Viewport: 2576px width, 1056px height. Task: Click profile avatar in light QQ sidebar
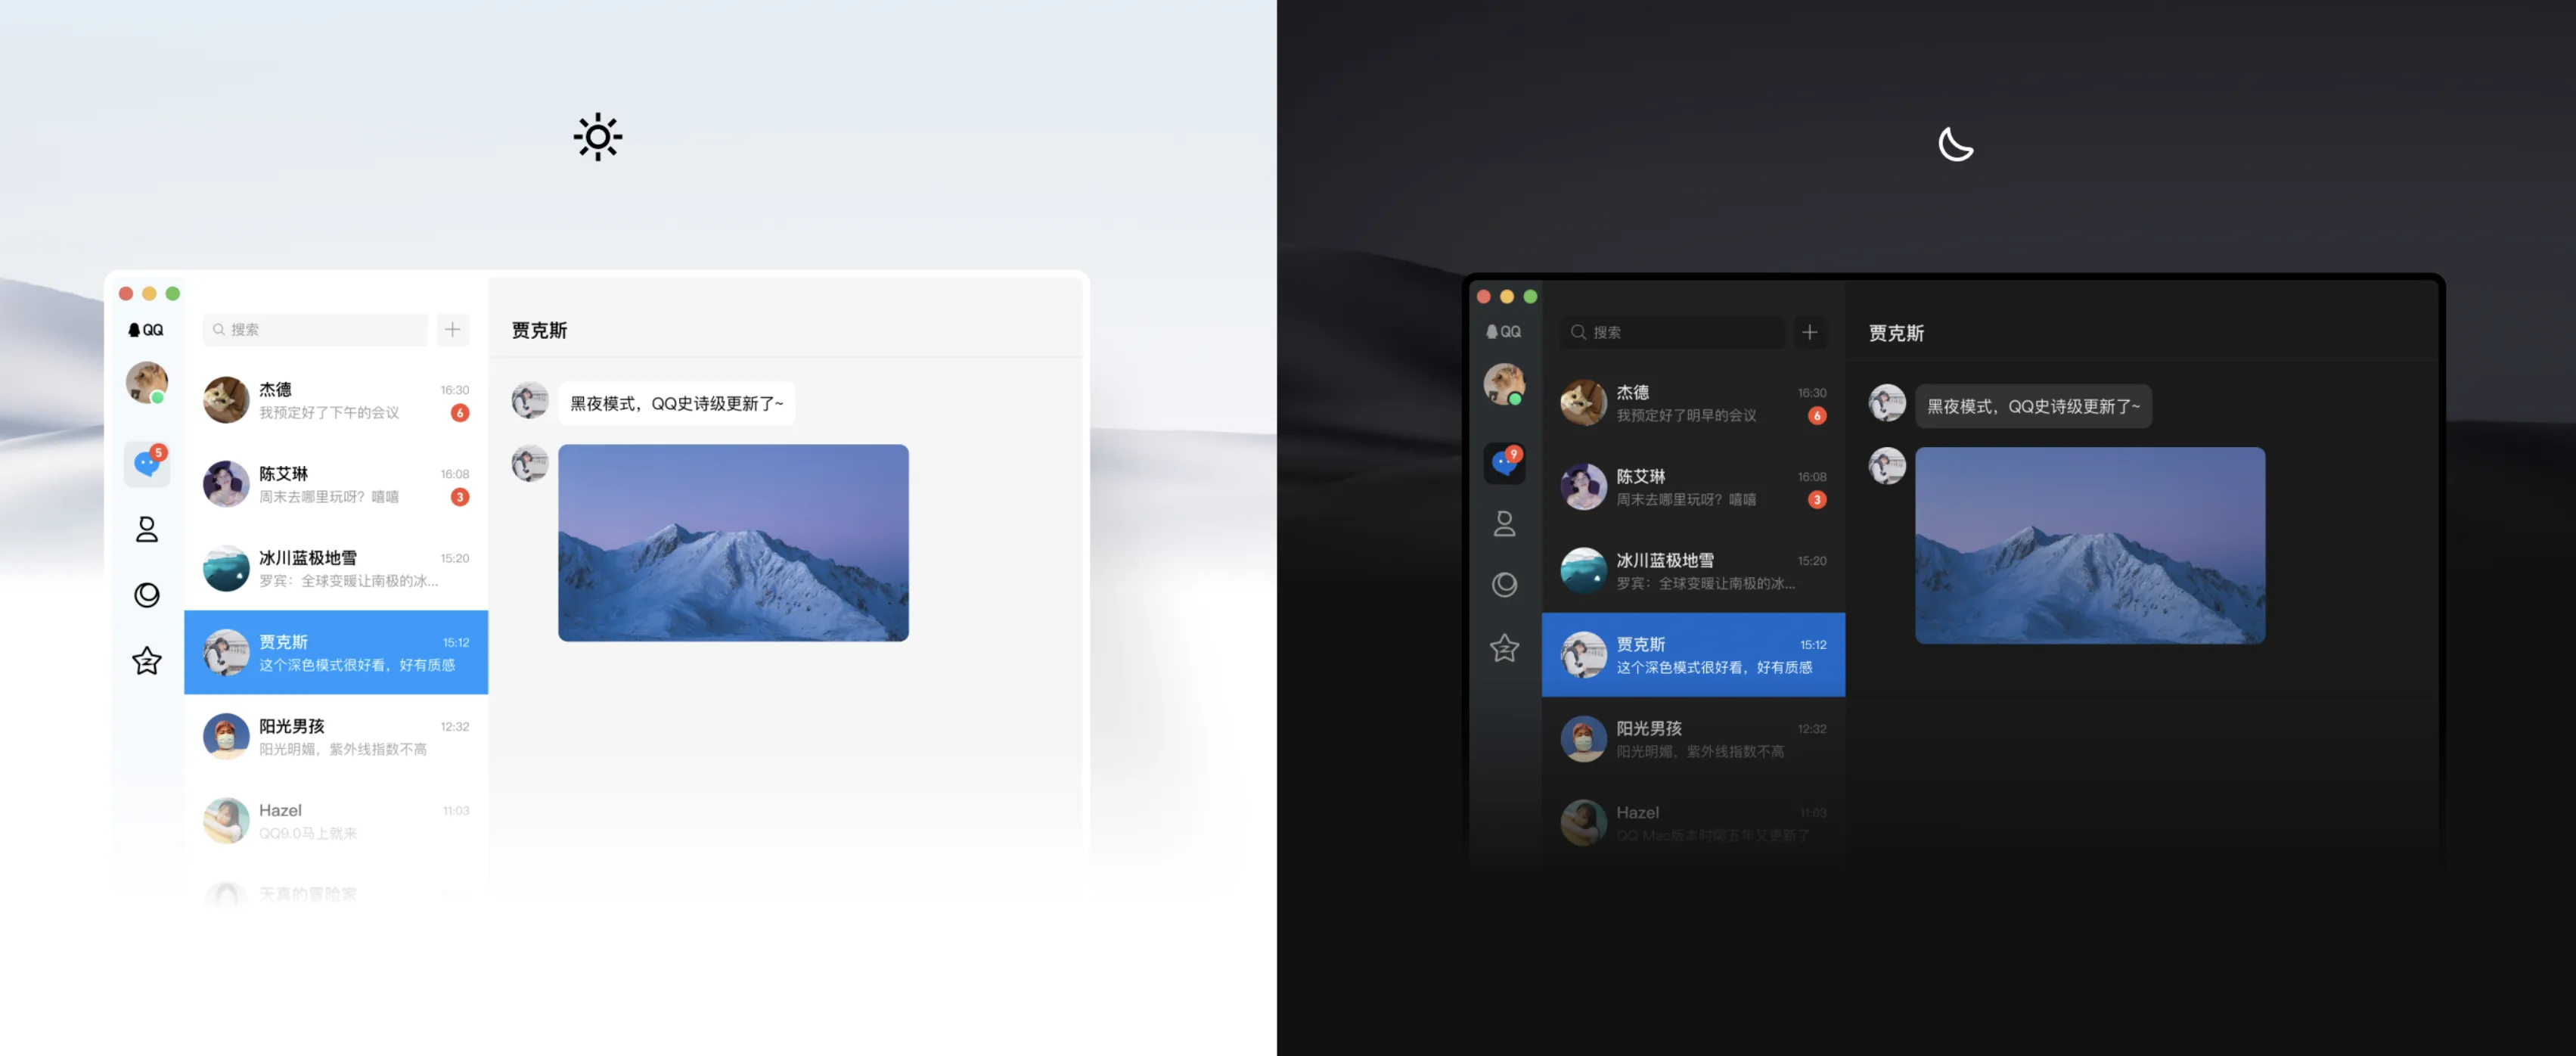click(x=146, y=382)
